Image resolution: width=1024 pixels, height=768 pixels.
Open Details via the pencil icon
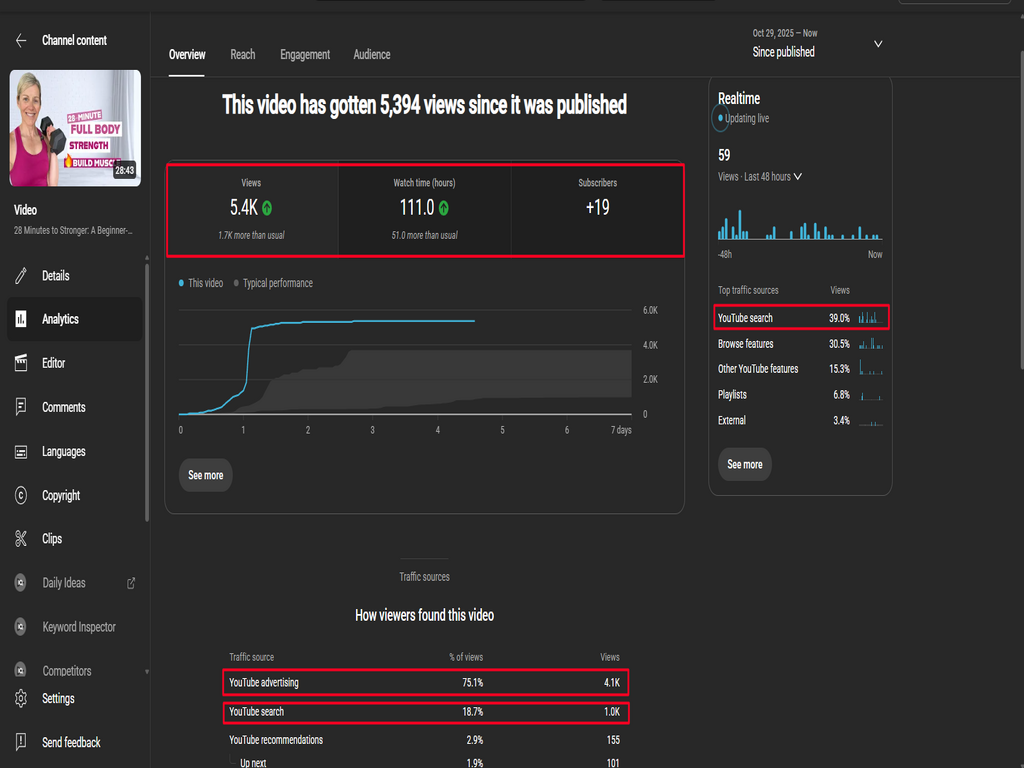[21, 276]
